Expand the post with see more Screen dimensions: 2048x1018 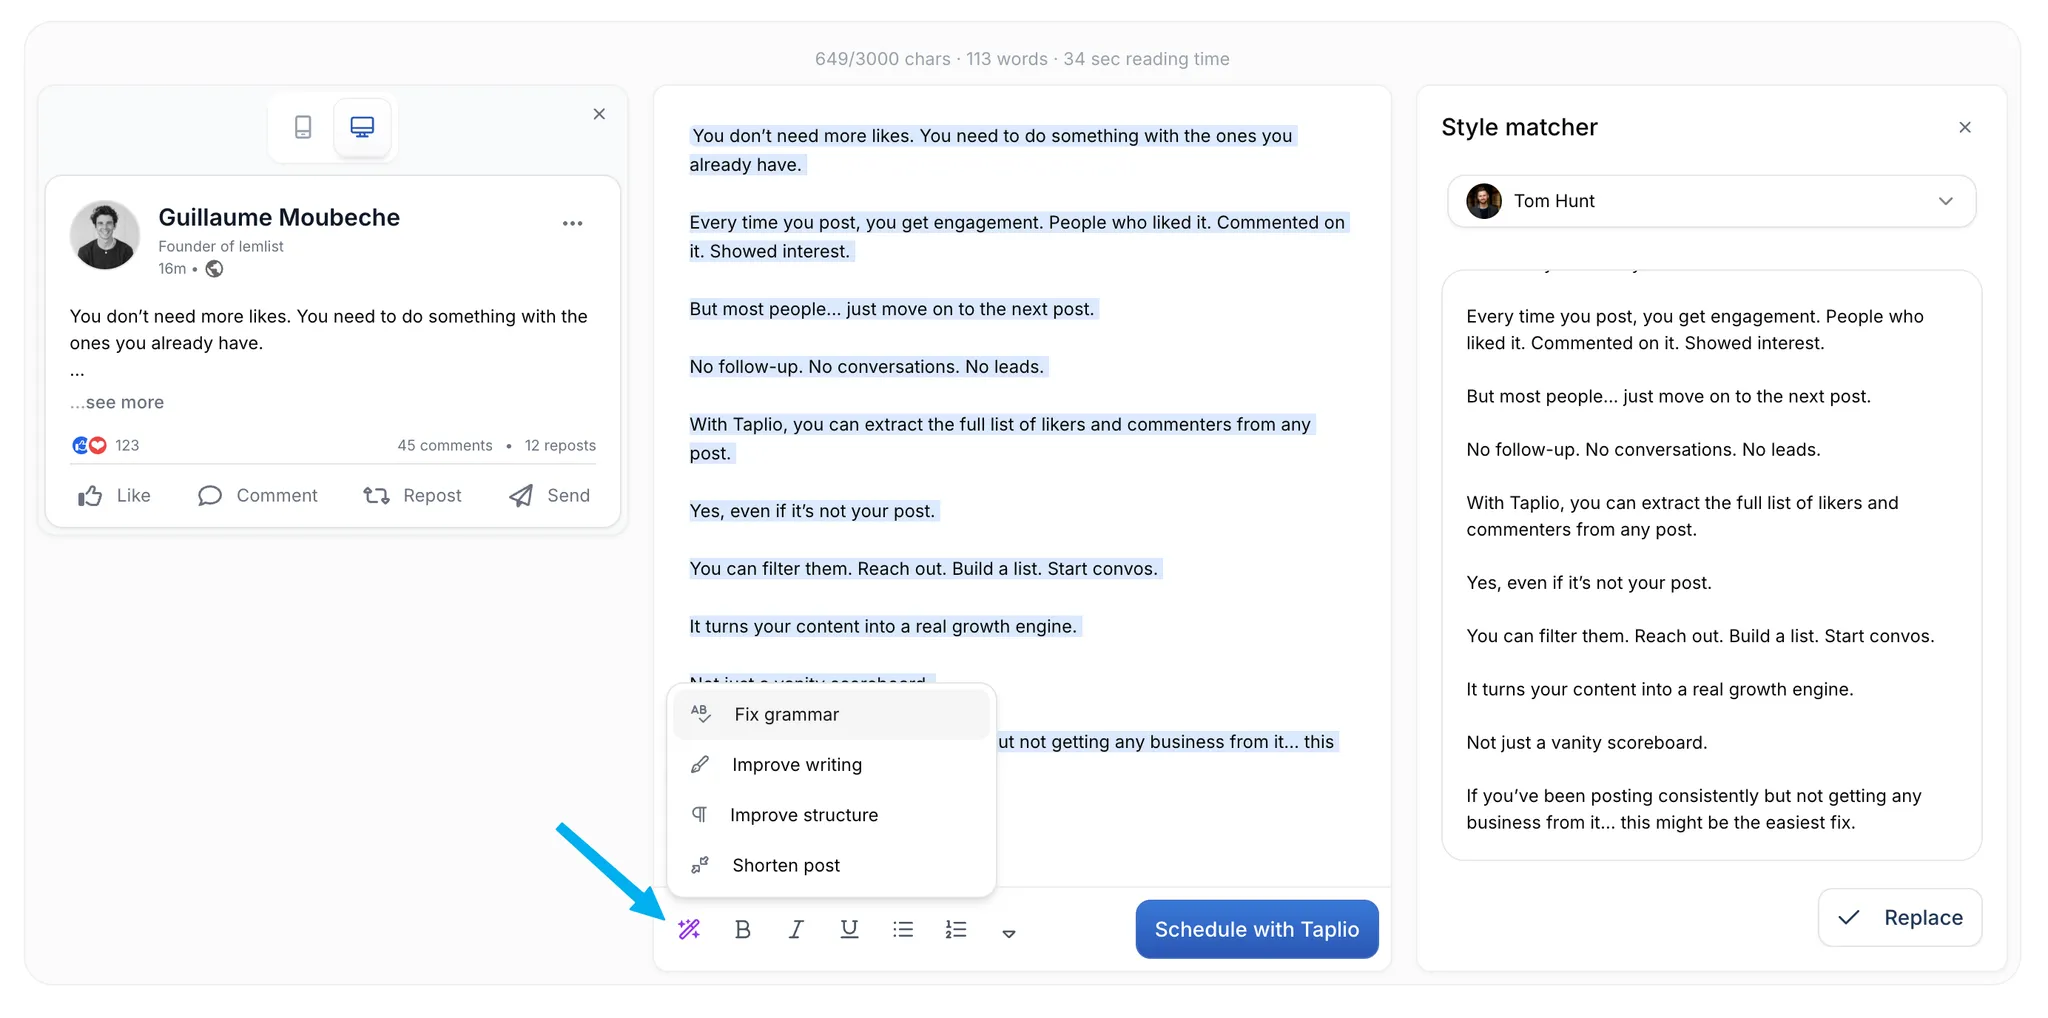click(x=117, y=402)
